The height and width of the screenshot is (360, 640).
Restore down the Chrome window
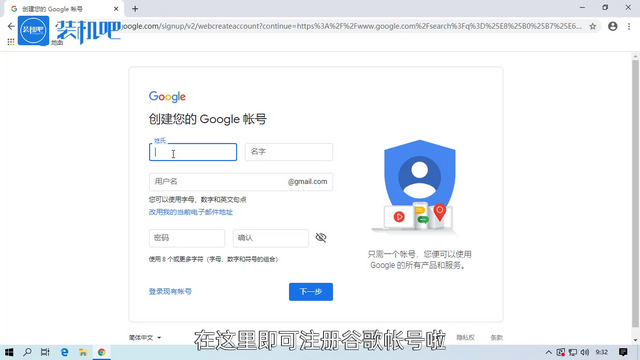(x=605, y=7)
